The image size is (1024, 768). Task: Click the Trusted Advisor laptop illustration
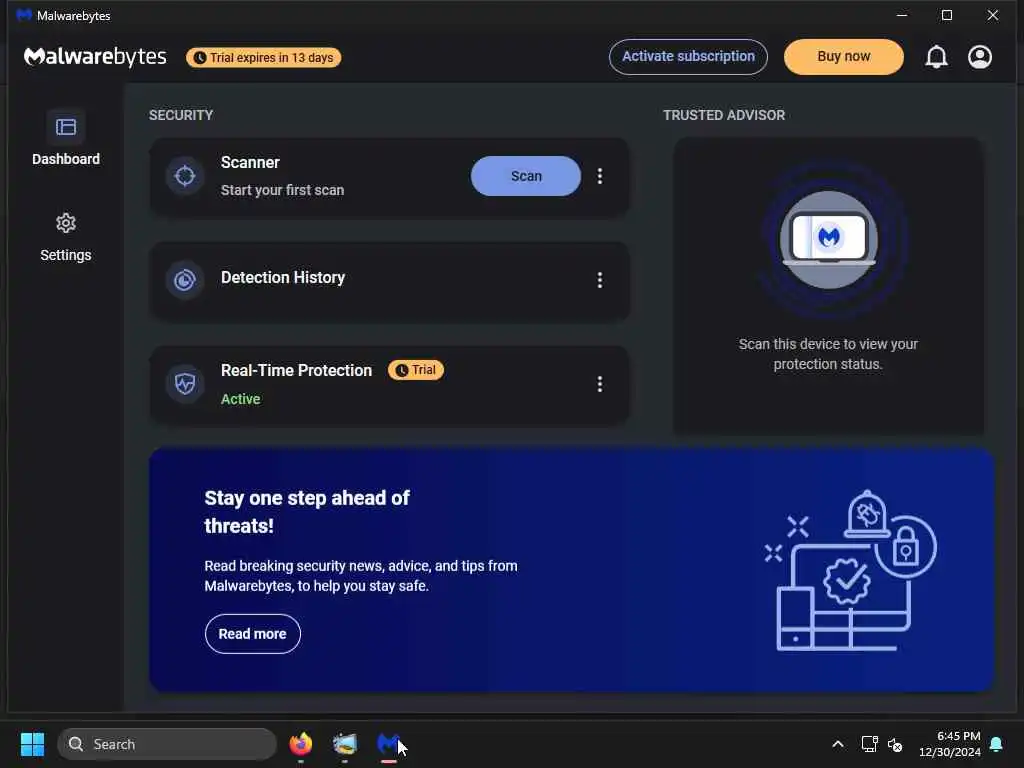(x=829, y=240)
